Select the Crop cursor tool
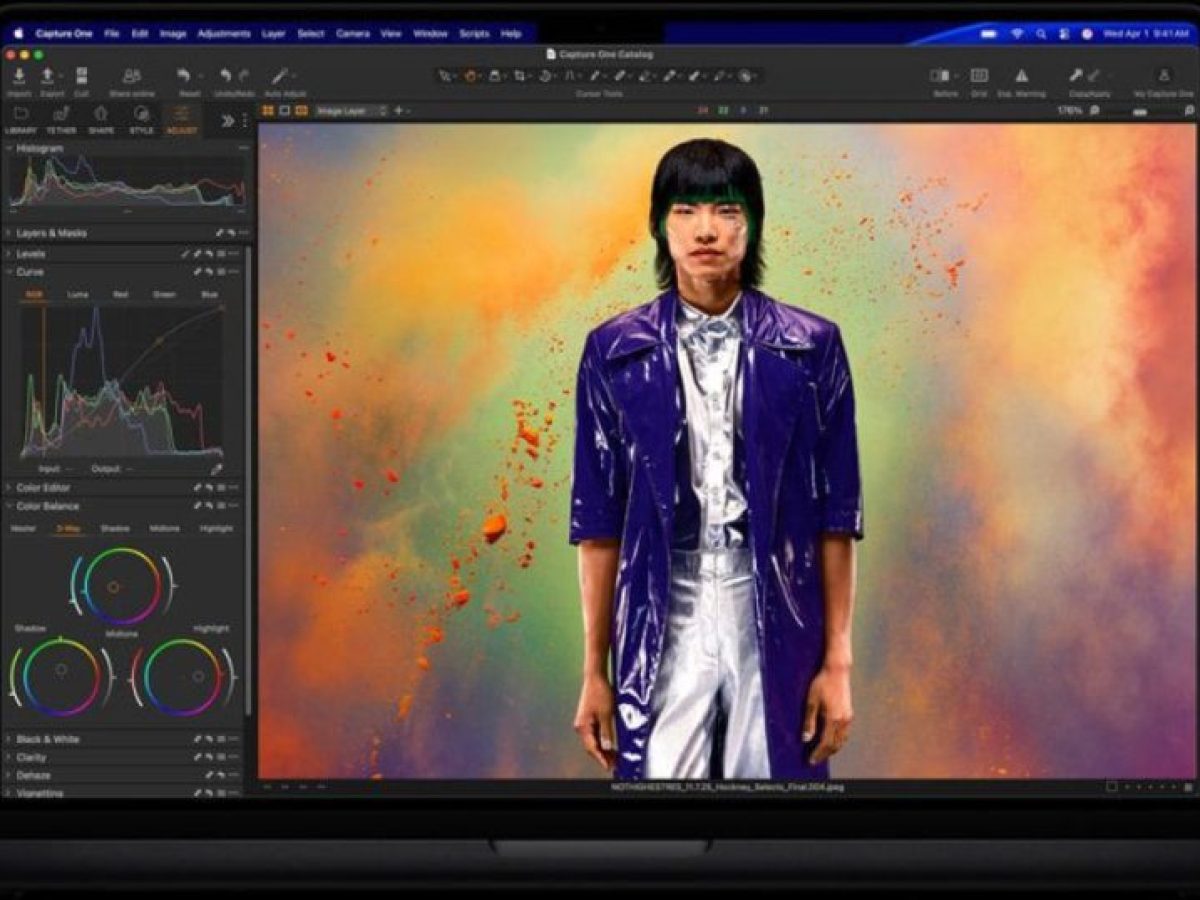This screenshot has width=1200, height=900. [520, 76]
